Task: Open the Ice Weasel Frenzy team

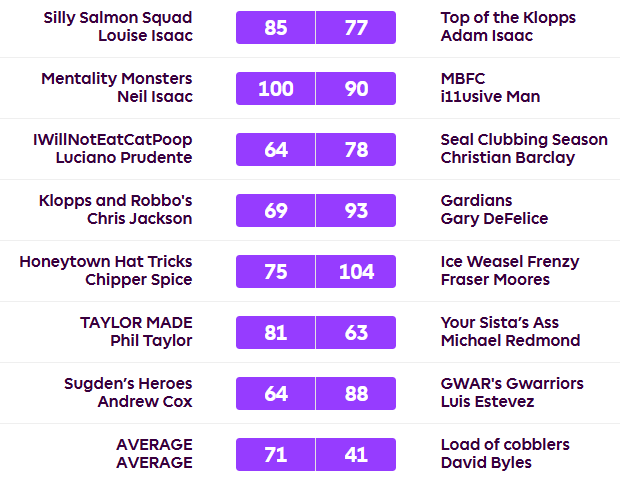Action: [x=510, y=262]
